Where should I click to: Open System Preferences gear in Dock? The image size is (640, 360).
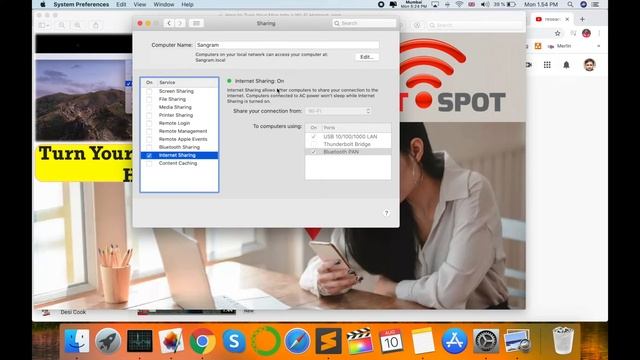(486, 341)
